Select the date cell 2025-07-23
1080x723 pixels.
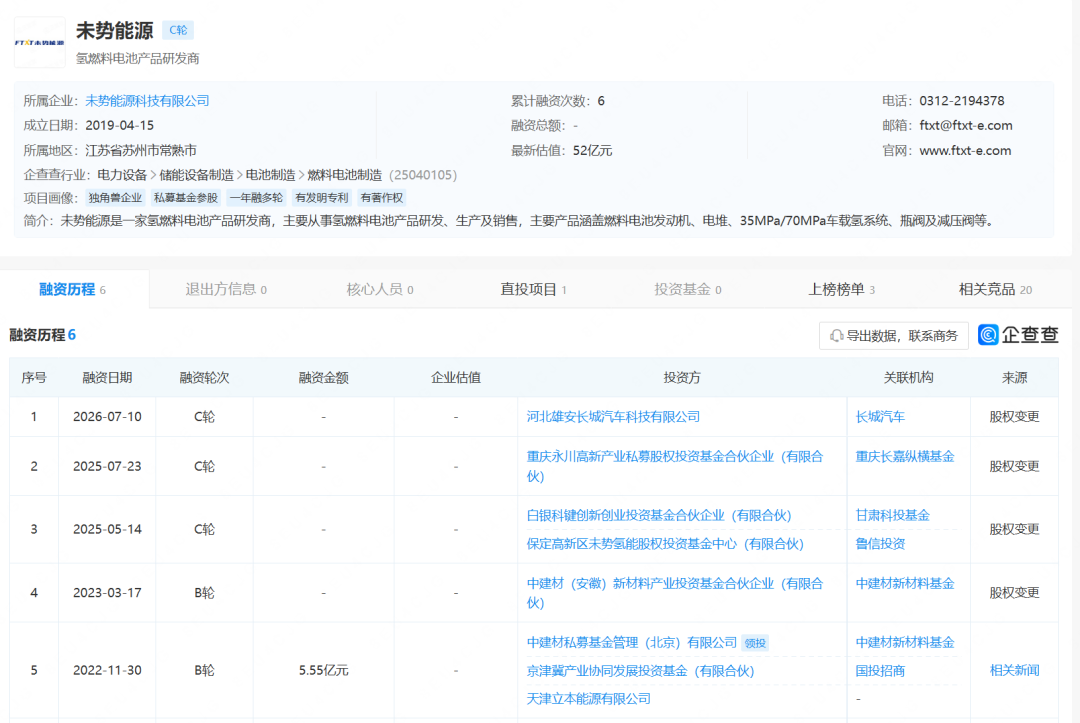pyautogui.click(x=107, y=466)
